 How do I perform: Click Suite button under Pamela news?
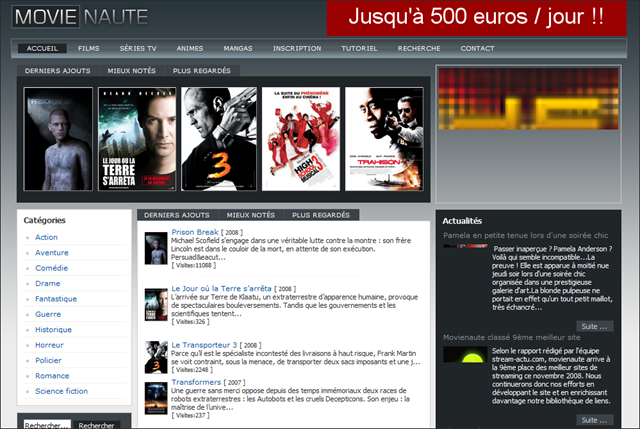pyautogui.click(x=594, y=327)
